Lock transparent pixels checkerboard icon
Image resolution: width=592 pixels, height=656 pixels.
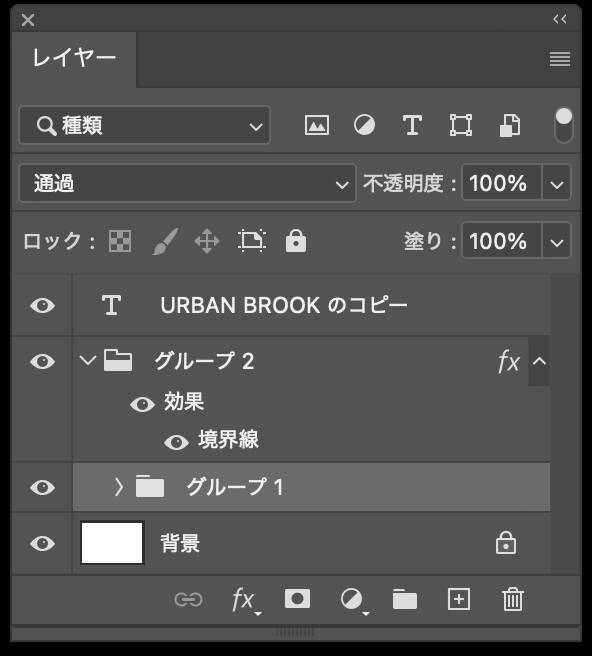tap(120, 241)
